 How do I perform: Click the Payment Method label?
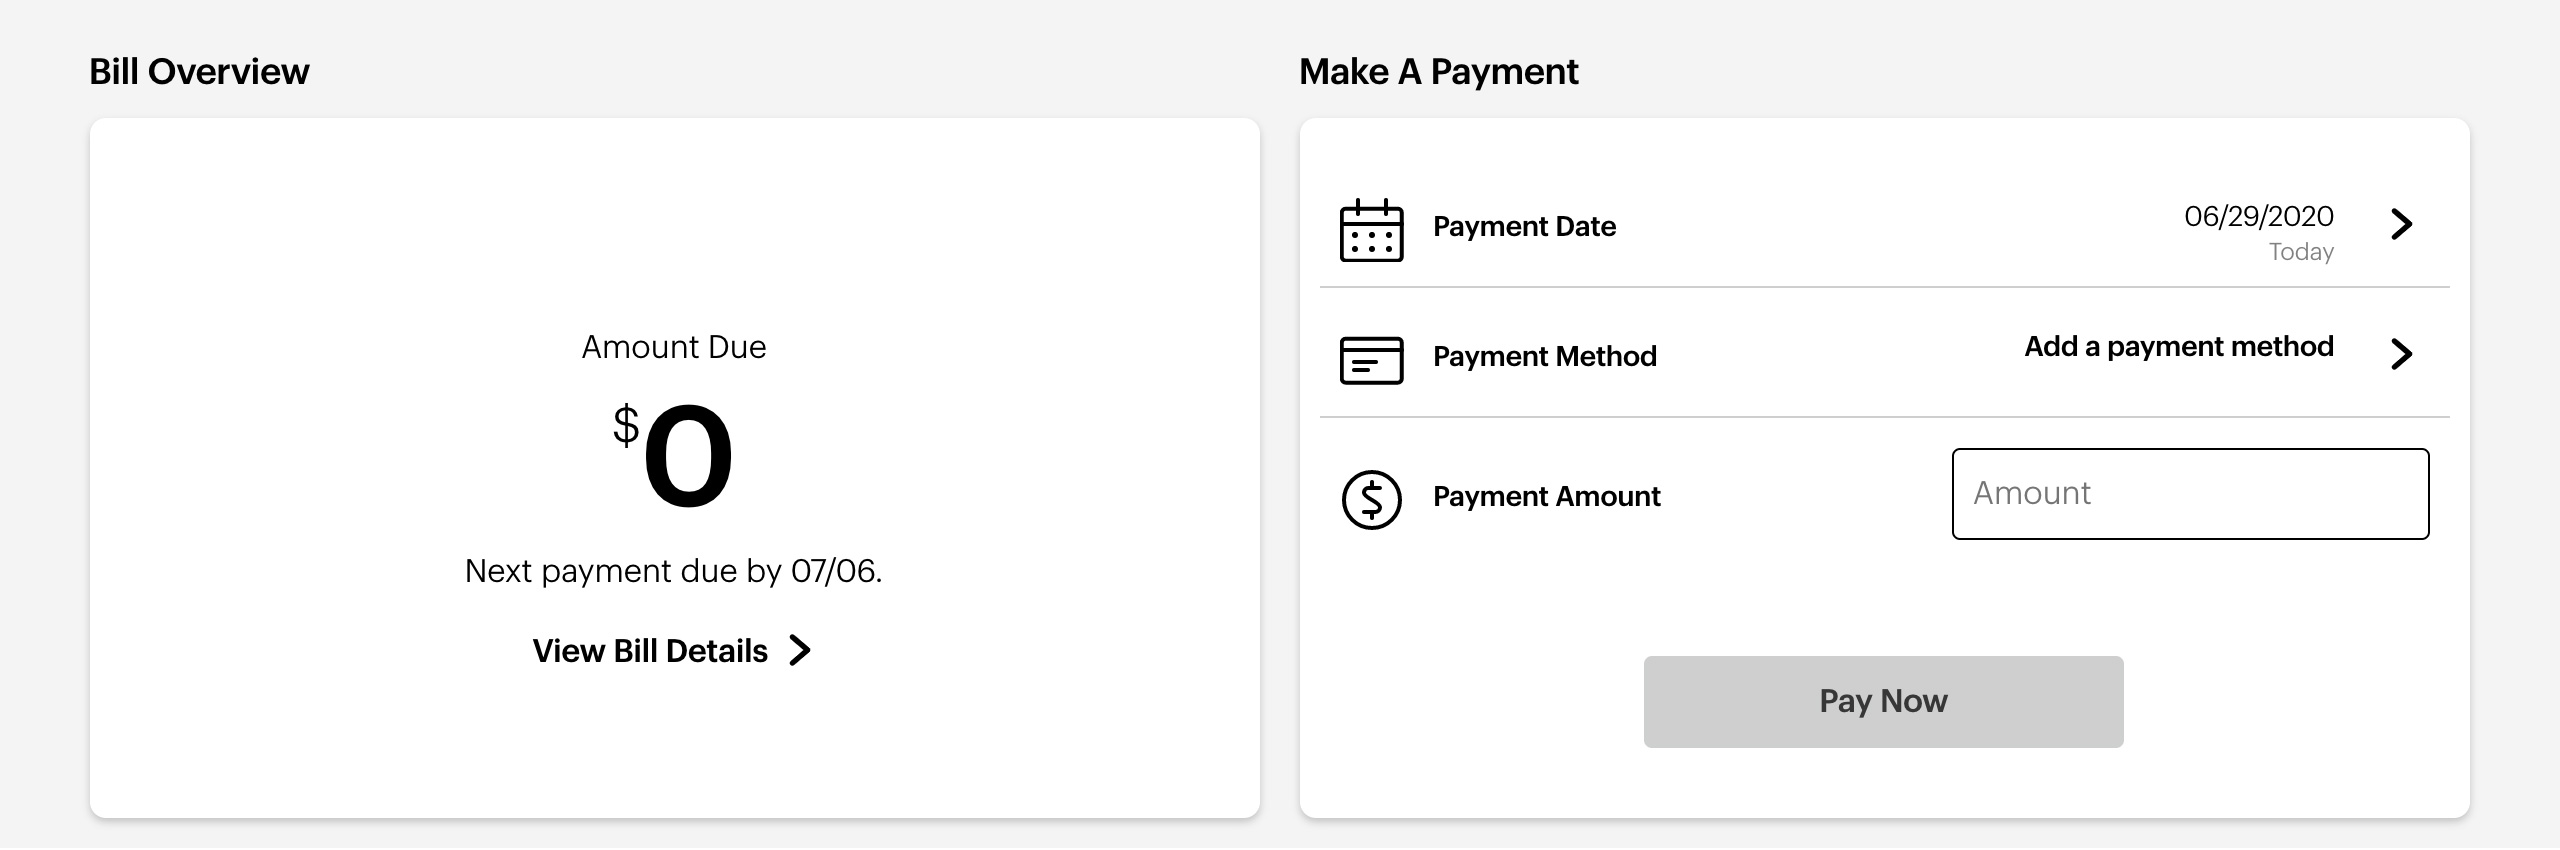pyautogui.click(x=1544, y=357)
